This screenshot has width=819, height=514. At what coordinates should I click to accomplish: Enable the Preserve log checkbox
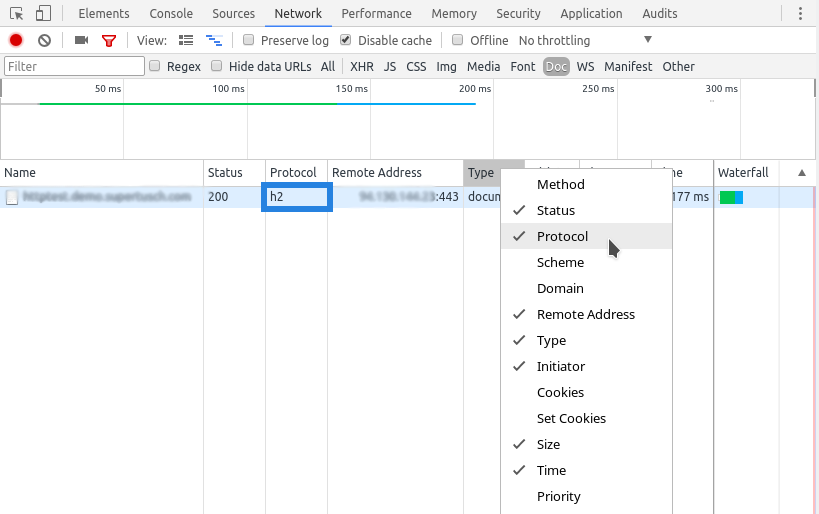(x=249, y=40)
